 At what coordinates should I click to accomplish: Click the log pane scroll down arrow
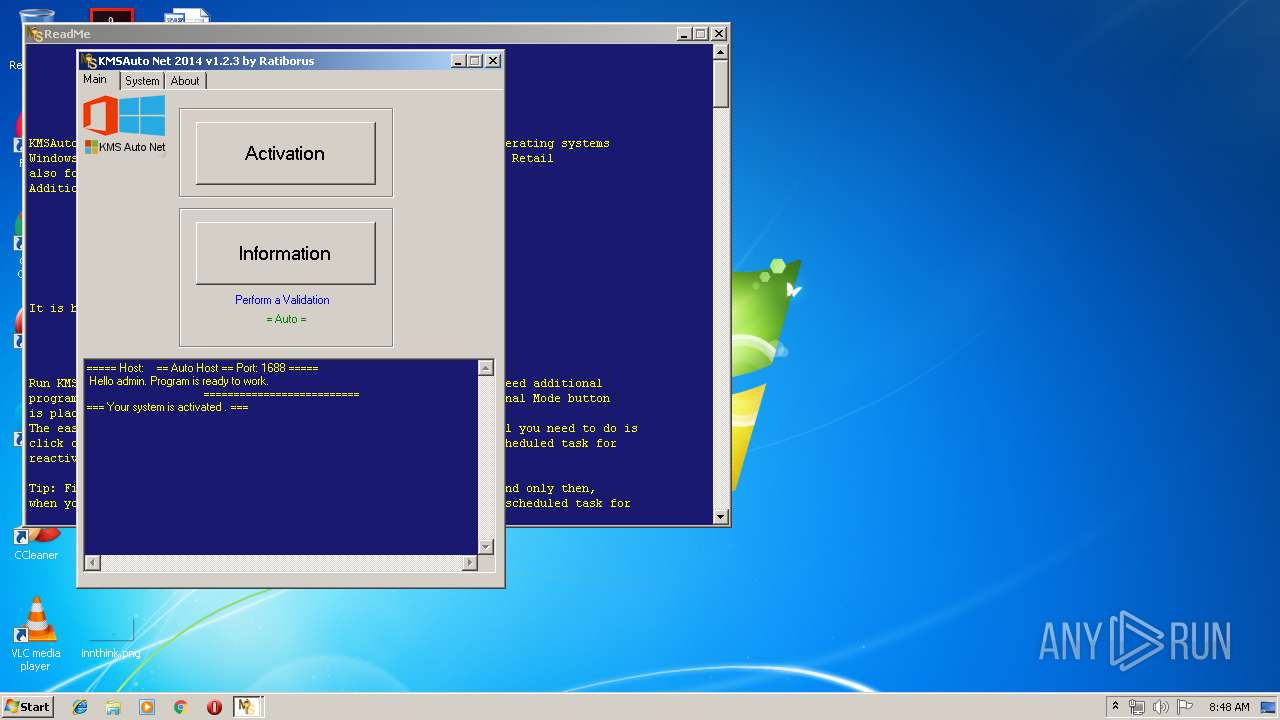coord(486,547)
